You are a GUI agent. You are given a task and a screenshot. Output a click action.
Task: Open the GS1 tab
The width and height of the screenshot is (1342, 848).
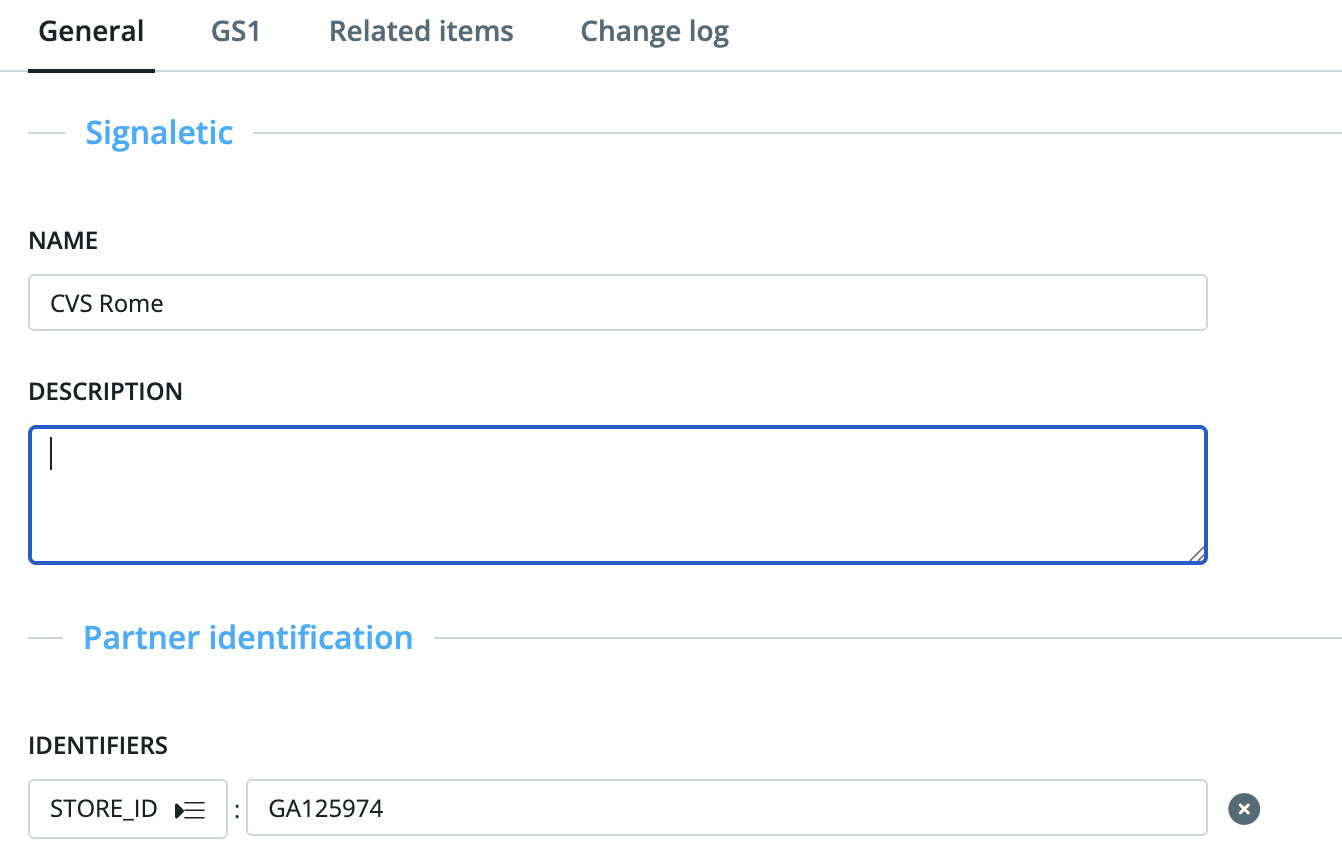(x=236, y=32)
